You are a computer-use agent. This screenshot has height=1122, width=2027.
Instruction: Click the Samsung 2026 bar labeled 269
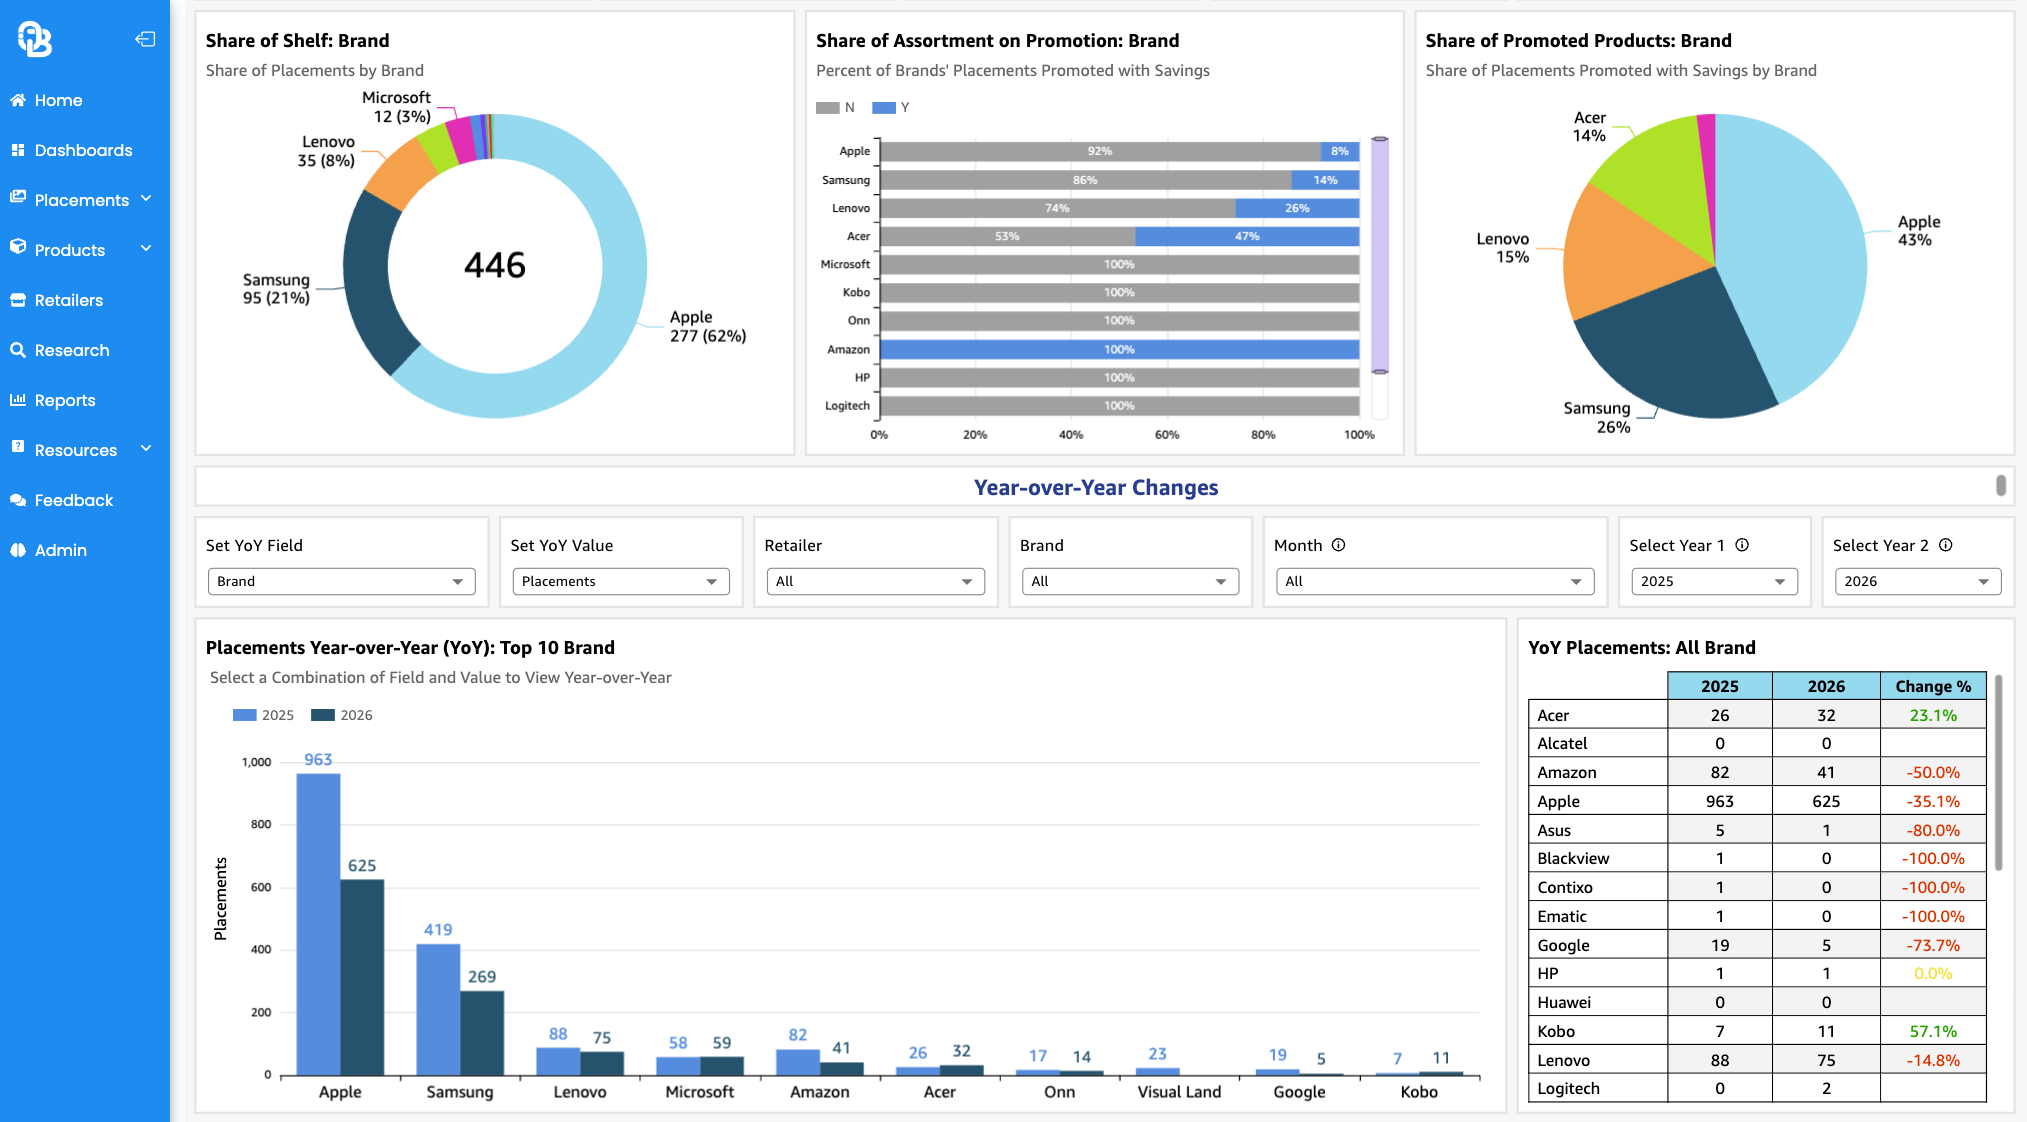tap(482, 1033)
